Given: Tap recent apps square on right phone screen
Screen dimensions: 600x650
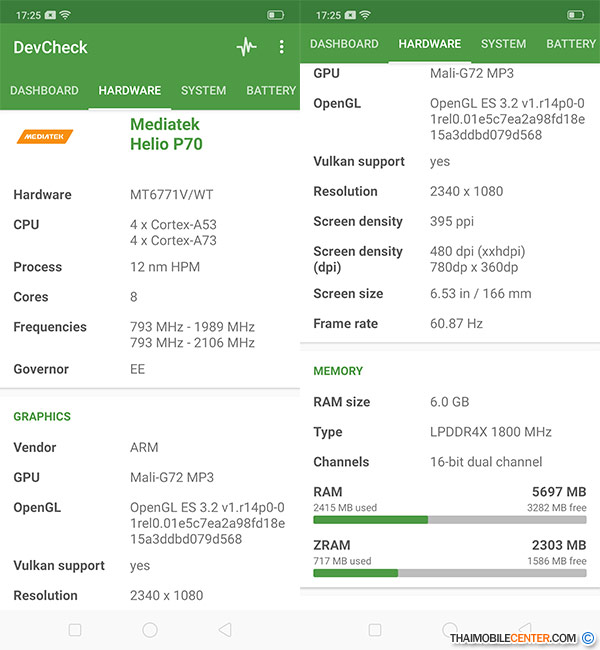Looking at the screenshot, I should point(375,630).
